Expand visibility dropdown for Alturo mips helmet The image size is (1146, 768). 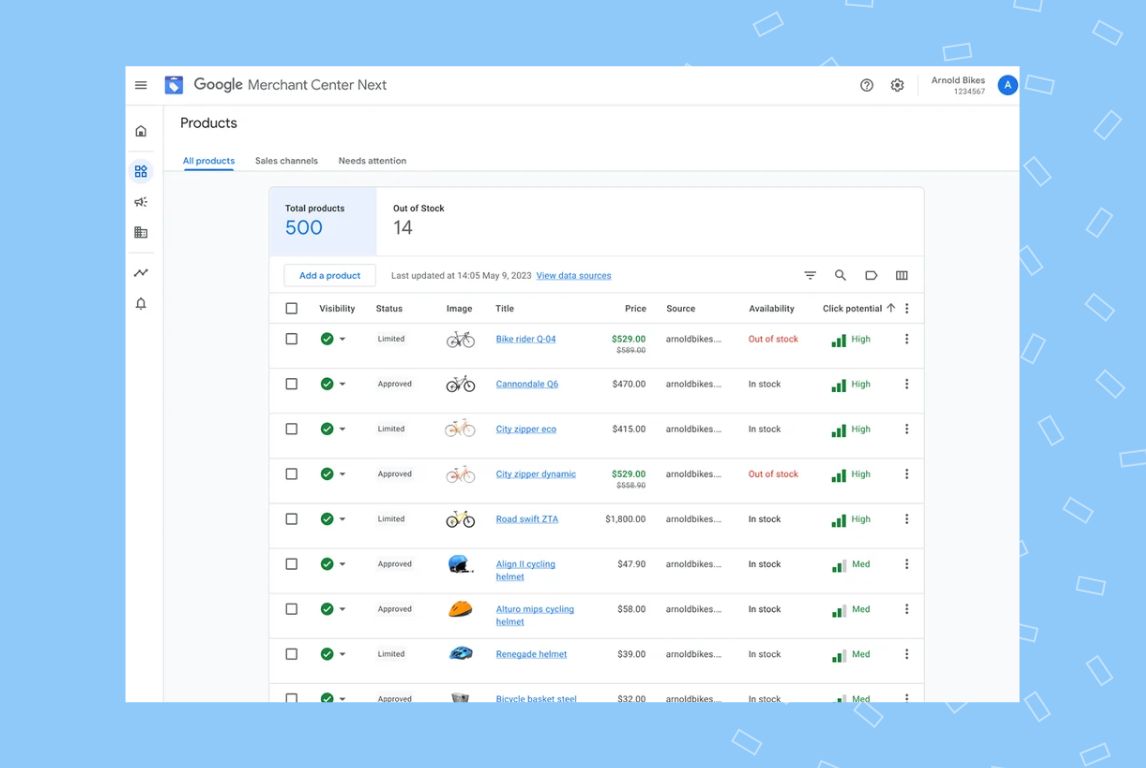[x=342, y=609]
